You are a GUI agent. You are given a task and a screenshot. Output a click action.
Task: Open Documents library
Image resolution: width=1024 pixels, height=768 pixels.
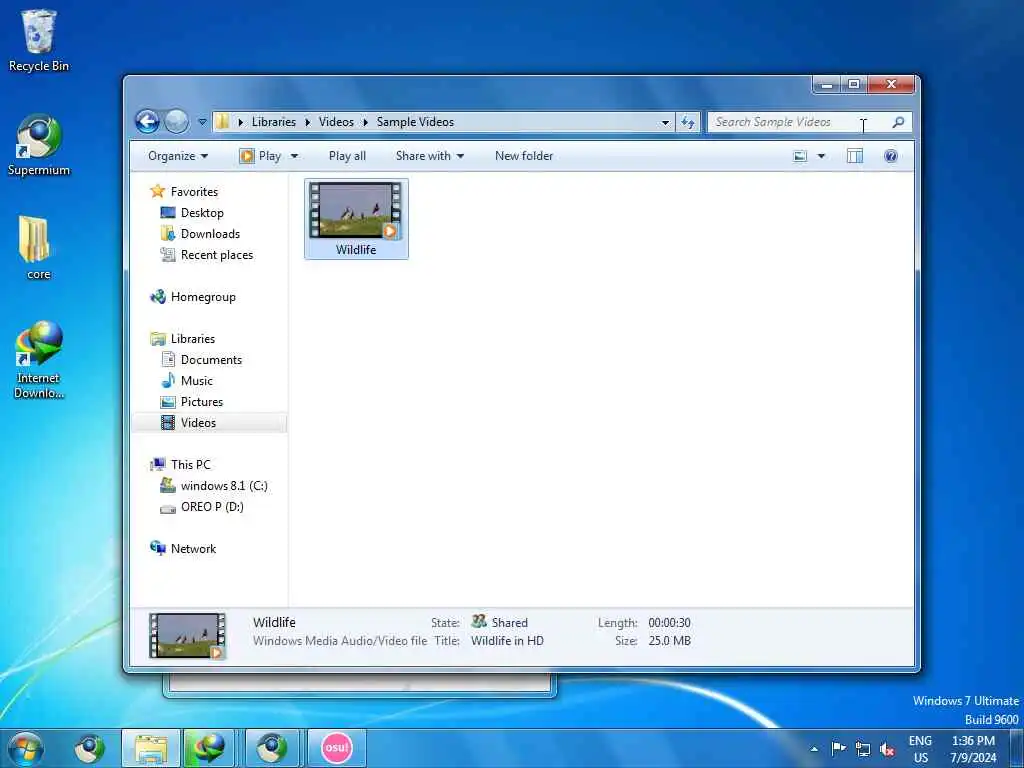pyautogui.click(x=211, y=359)
